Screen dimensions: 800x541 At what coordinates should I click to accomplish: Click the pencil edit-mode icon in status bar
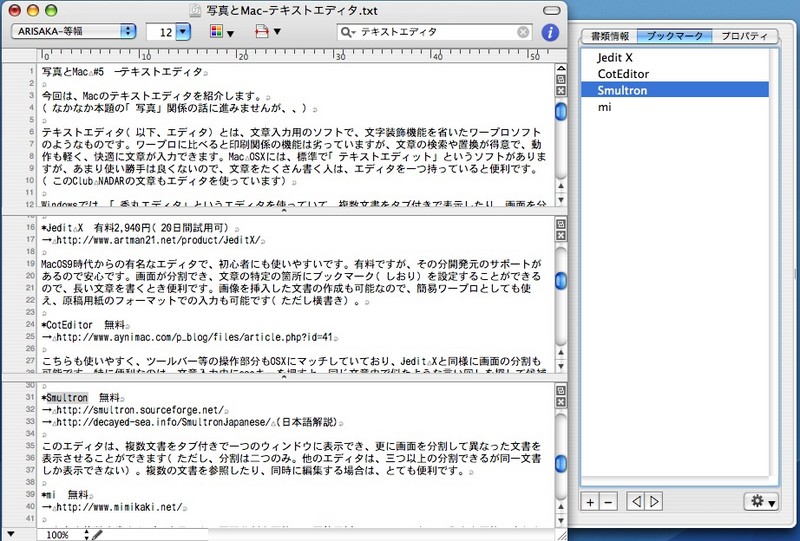[x=97, y=534]
